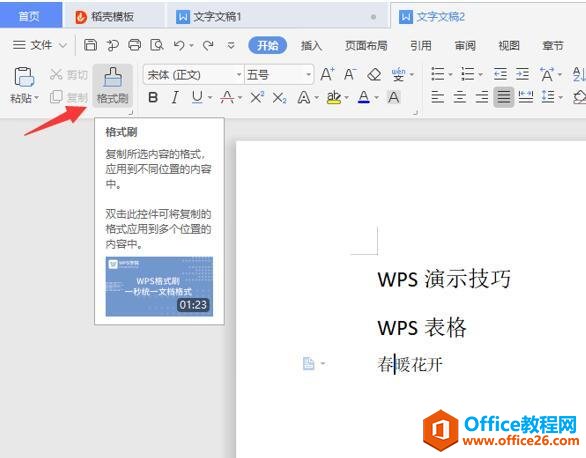Click the text line 'WPS 演示技巧'

pyautogui.click(x=444, y=279)
